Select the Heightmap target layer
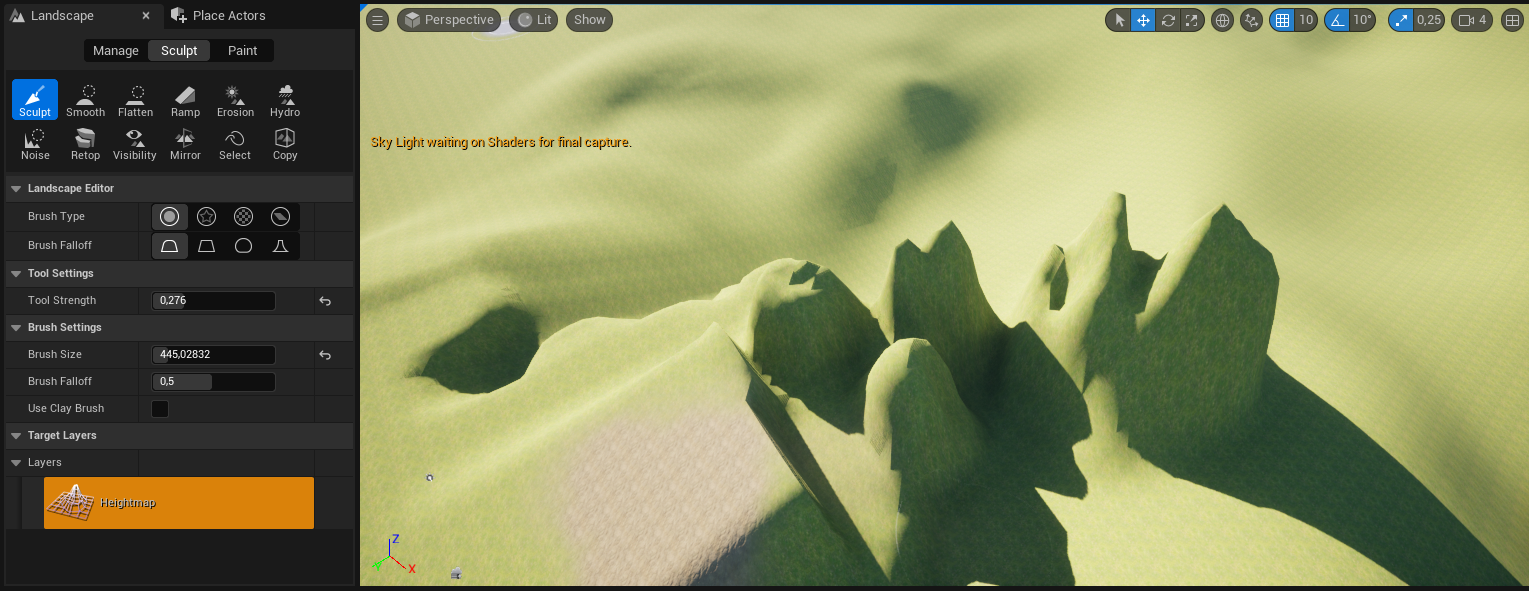 click(178, 503)
